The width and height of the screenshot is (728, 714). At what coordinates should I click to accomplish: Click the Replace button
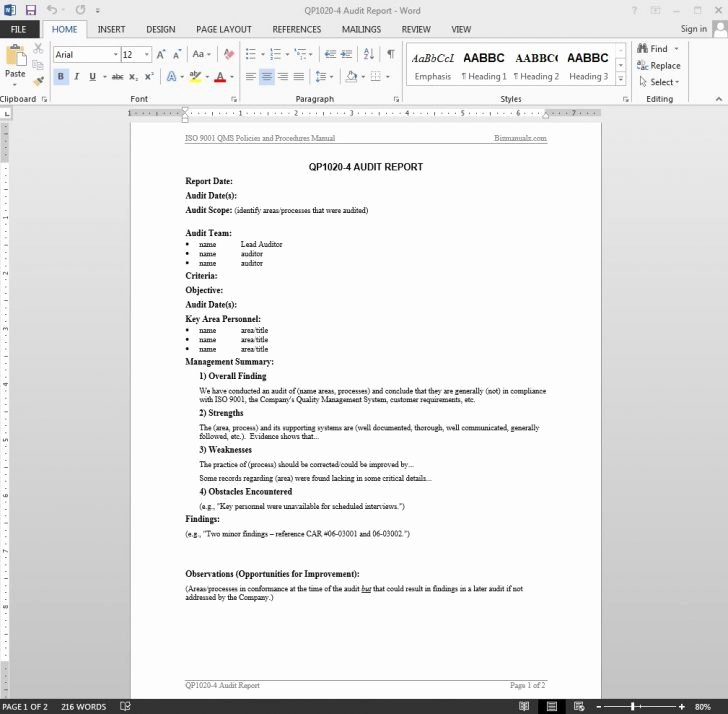tap(659, 65)
